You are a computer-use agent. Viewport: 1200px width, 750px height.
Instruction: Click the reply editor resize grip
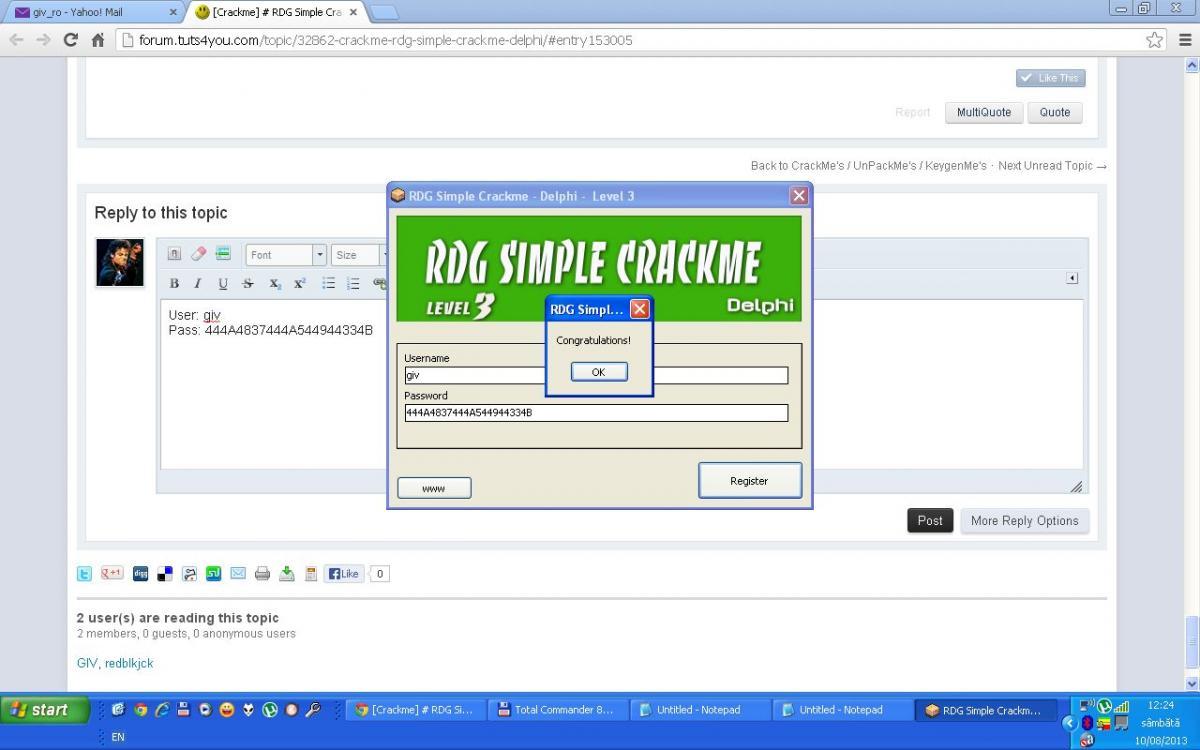[1076, 487]
